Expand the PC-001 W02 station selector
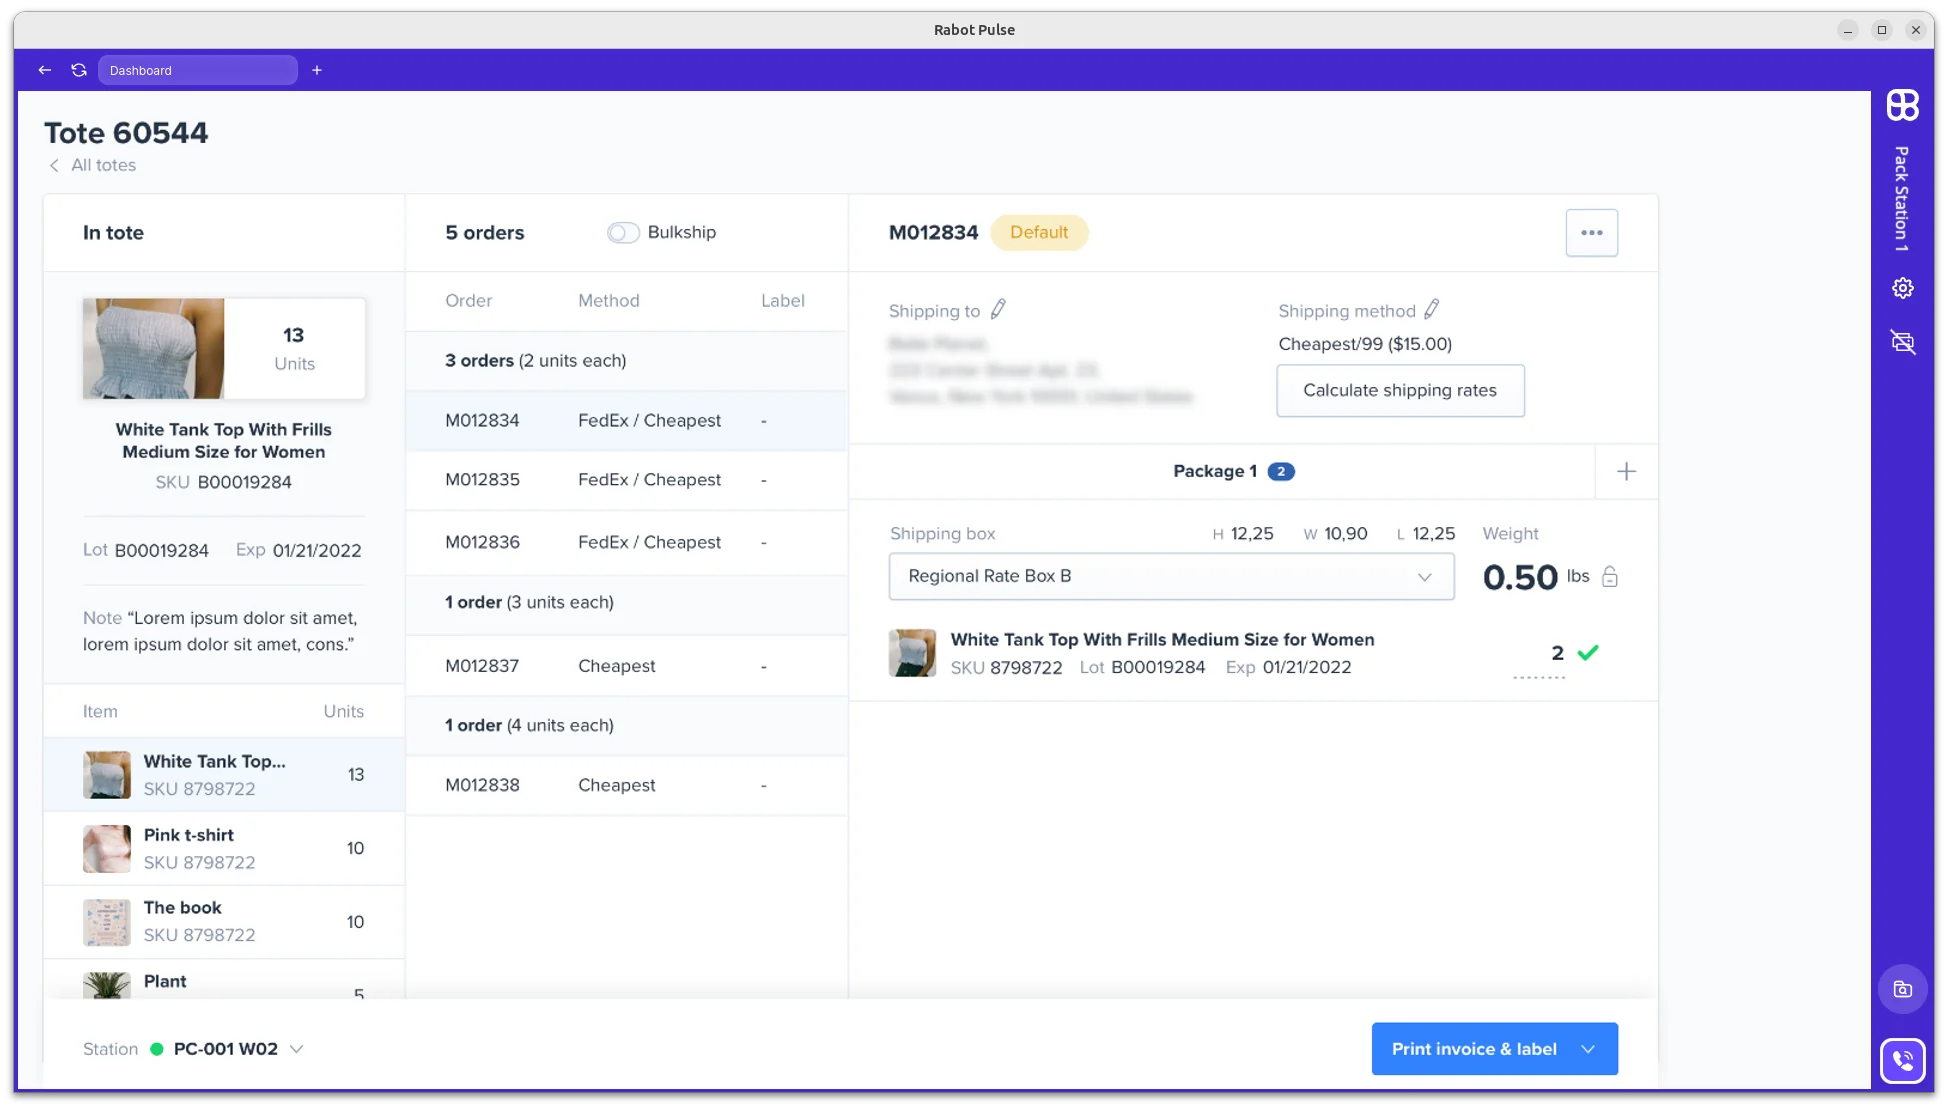1948x1109 pixels. point(296,1049)
